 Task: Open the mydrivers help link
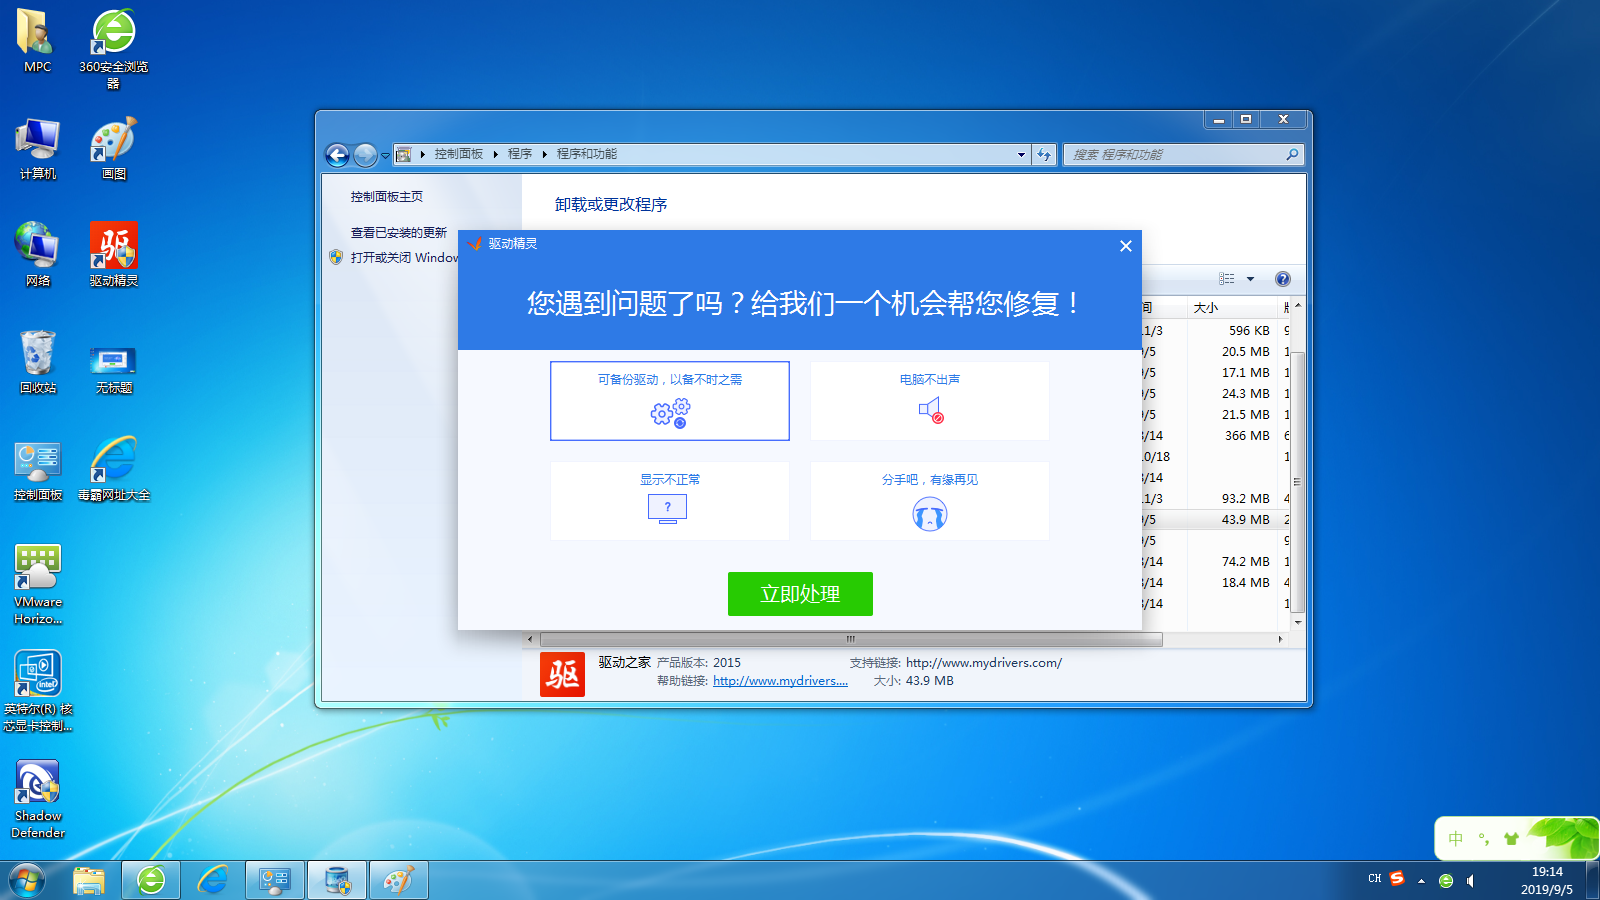(x=780, y=681)
